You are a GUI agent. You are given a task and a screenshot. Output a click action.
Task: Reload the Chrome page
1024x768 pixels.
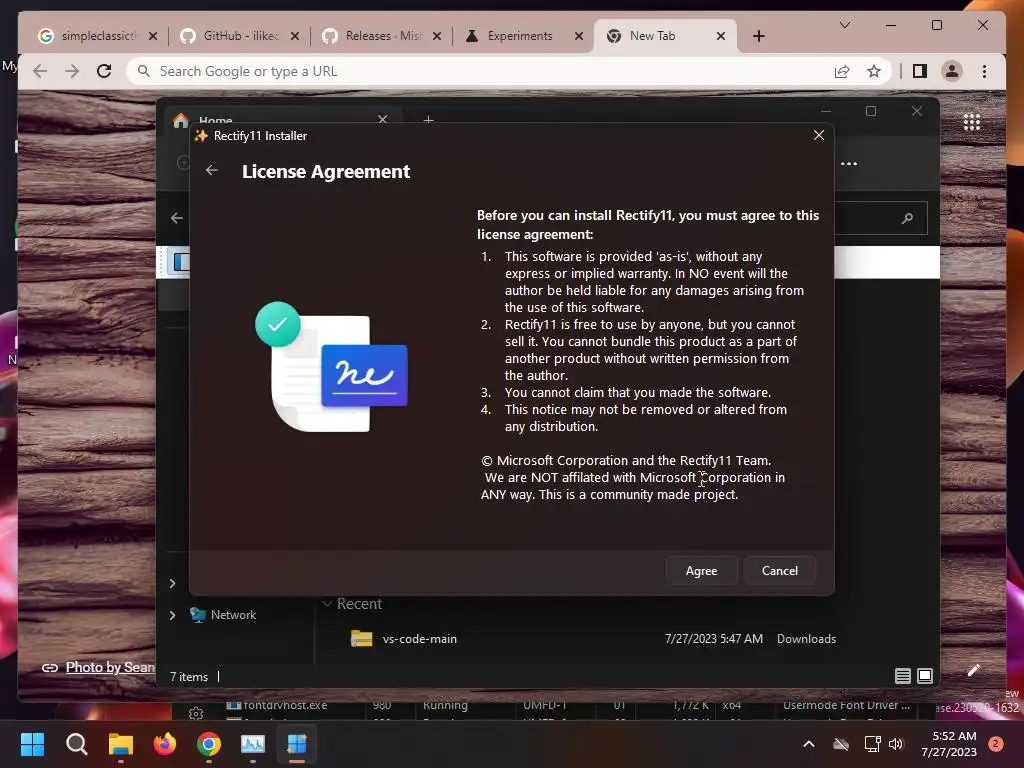point(104,71)
